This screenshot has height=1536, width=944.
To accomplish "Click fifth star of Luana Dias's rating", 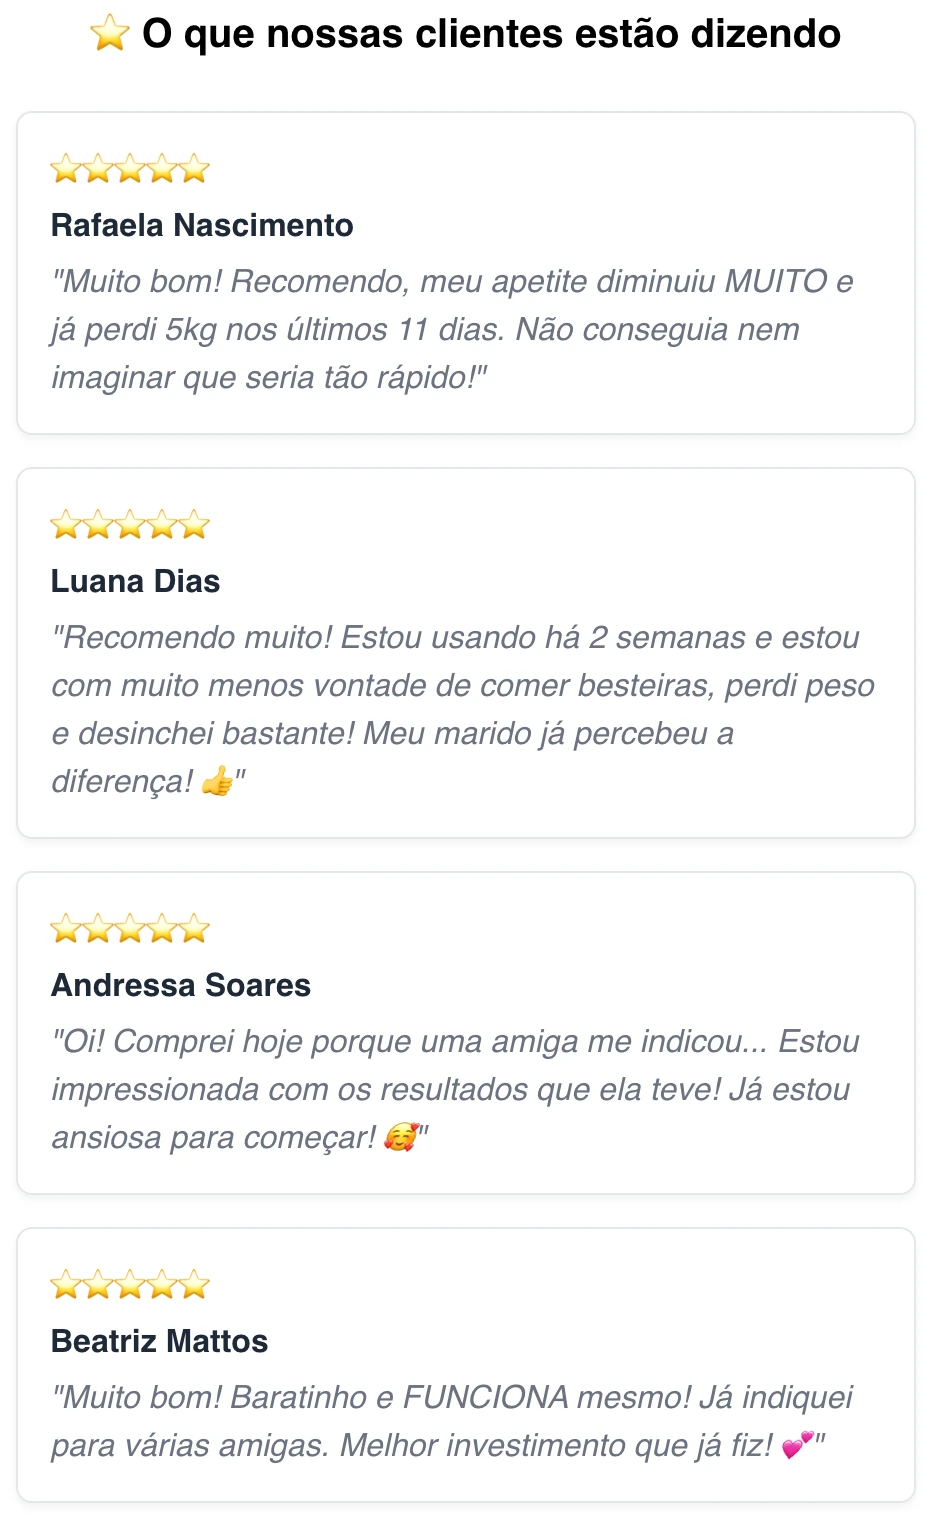I will pyautogui.click(x=194, y=525).
